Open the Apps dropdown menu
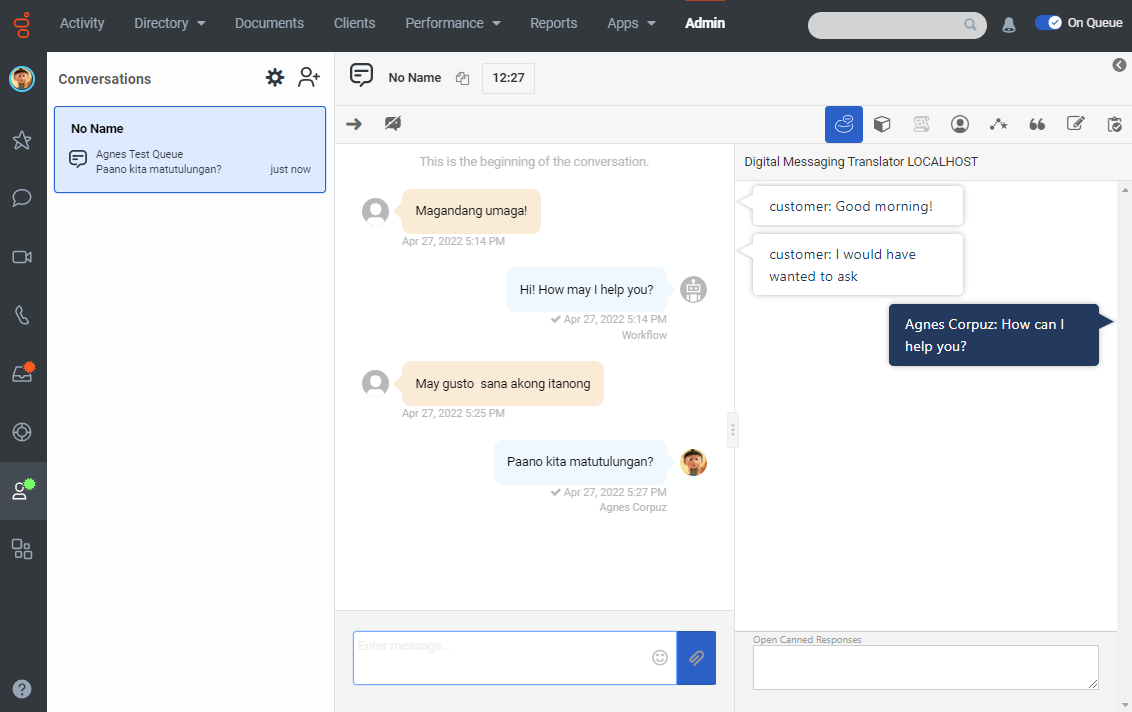Screen dimensions: 1132x712 (x=632, y=23)
